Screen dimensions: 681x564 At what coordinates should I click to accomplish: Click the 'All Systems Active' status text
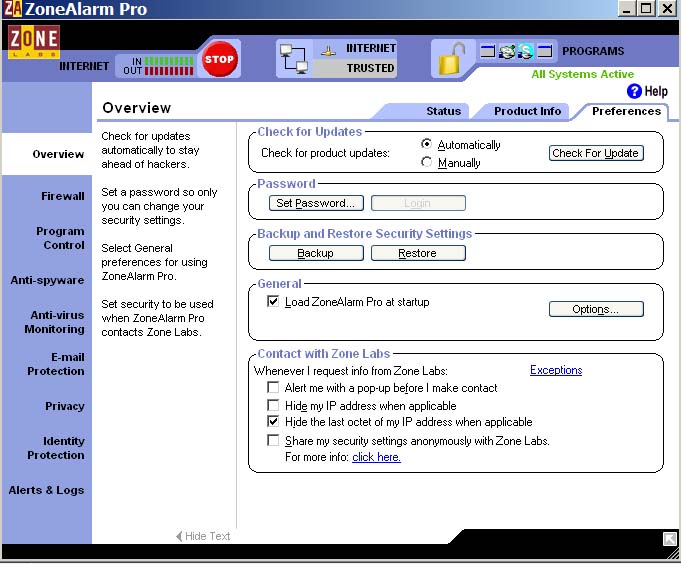coord(582,74)
